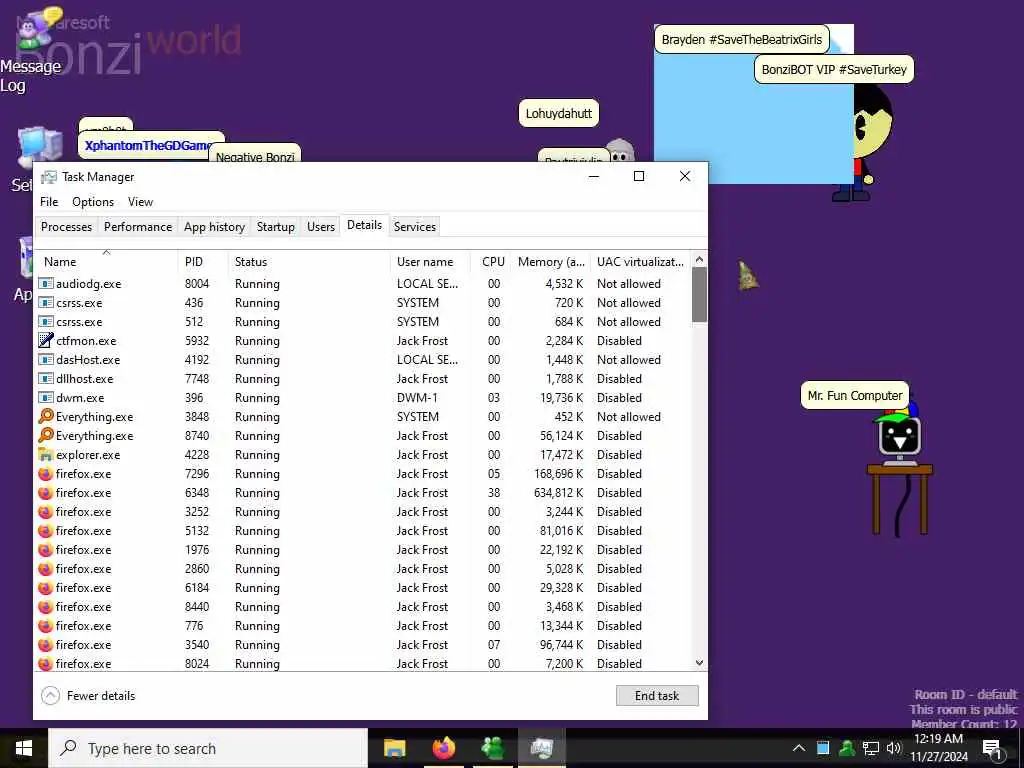Switch to the App history tab
Image resolution: width=1024 pixels, height=768 pixels.
[214, 227]
